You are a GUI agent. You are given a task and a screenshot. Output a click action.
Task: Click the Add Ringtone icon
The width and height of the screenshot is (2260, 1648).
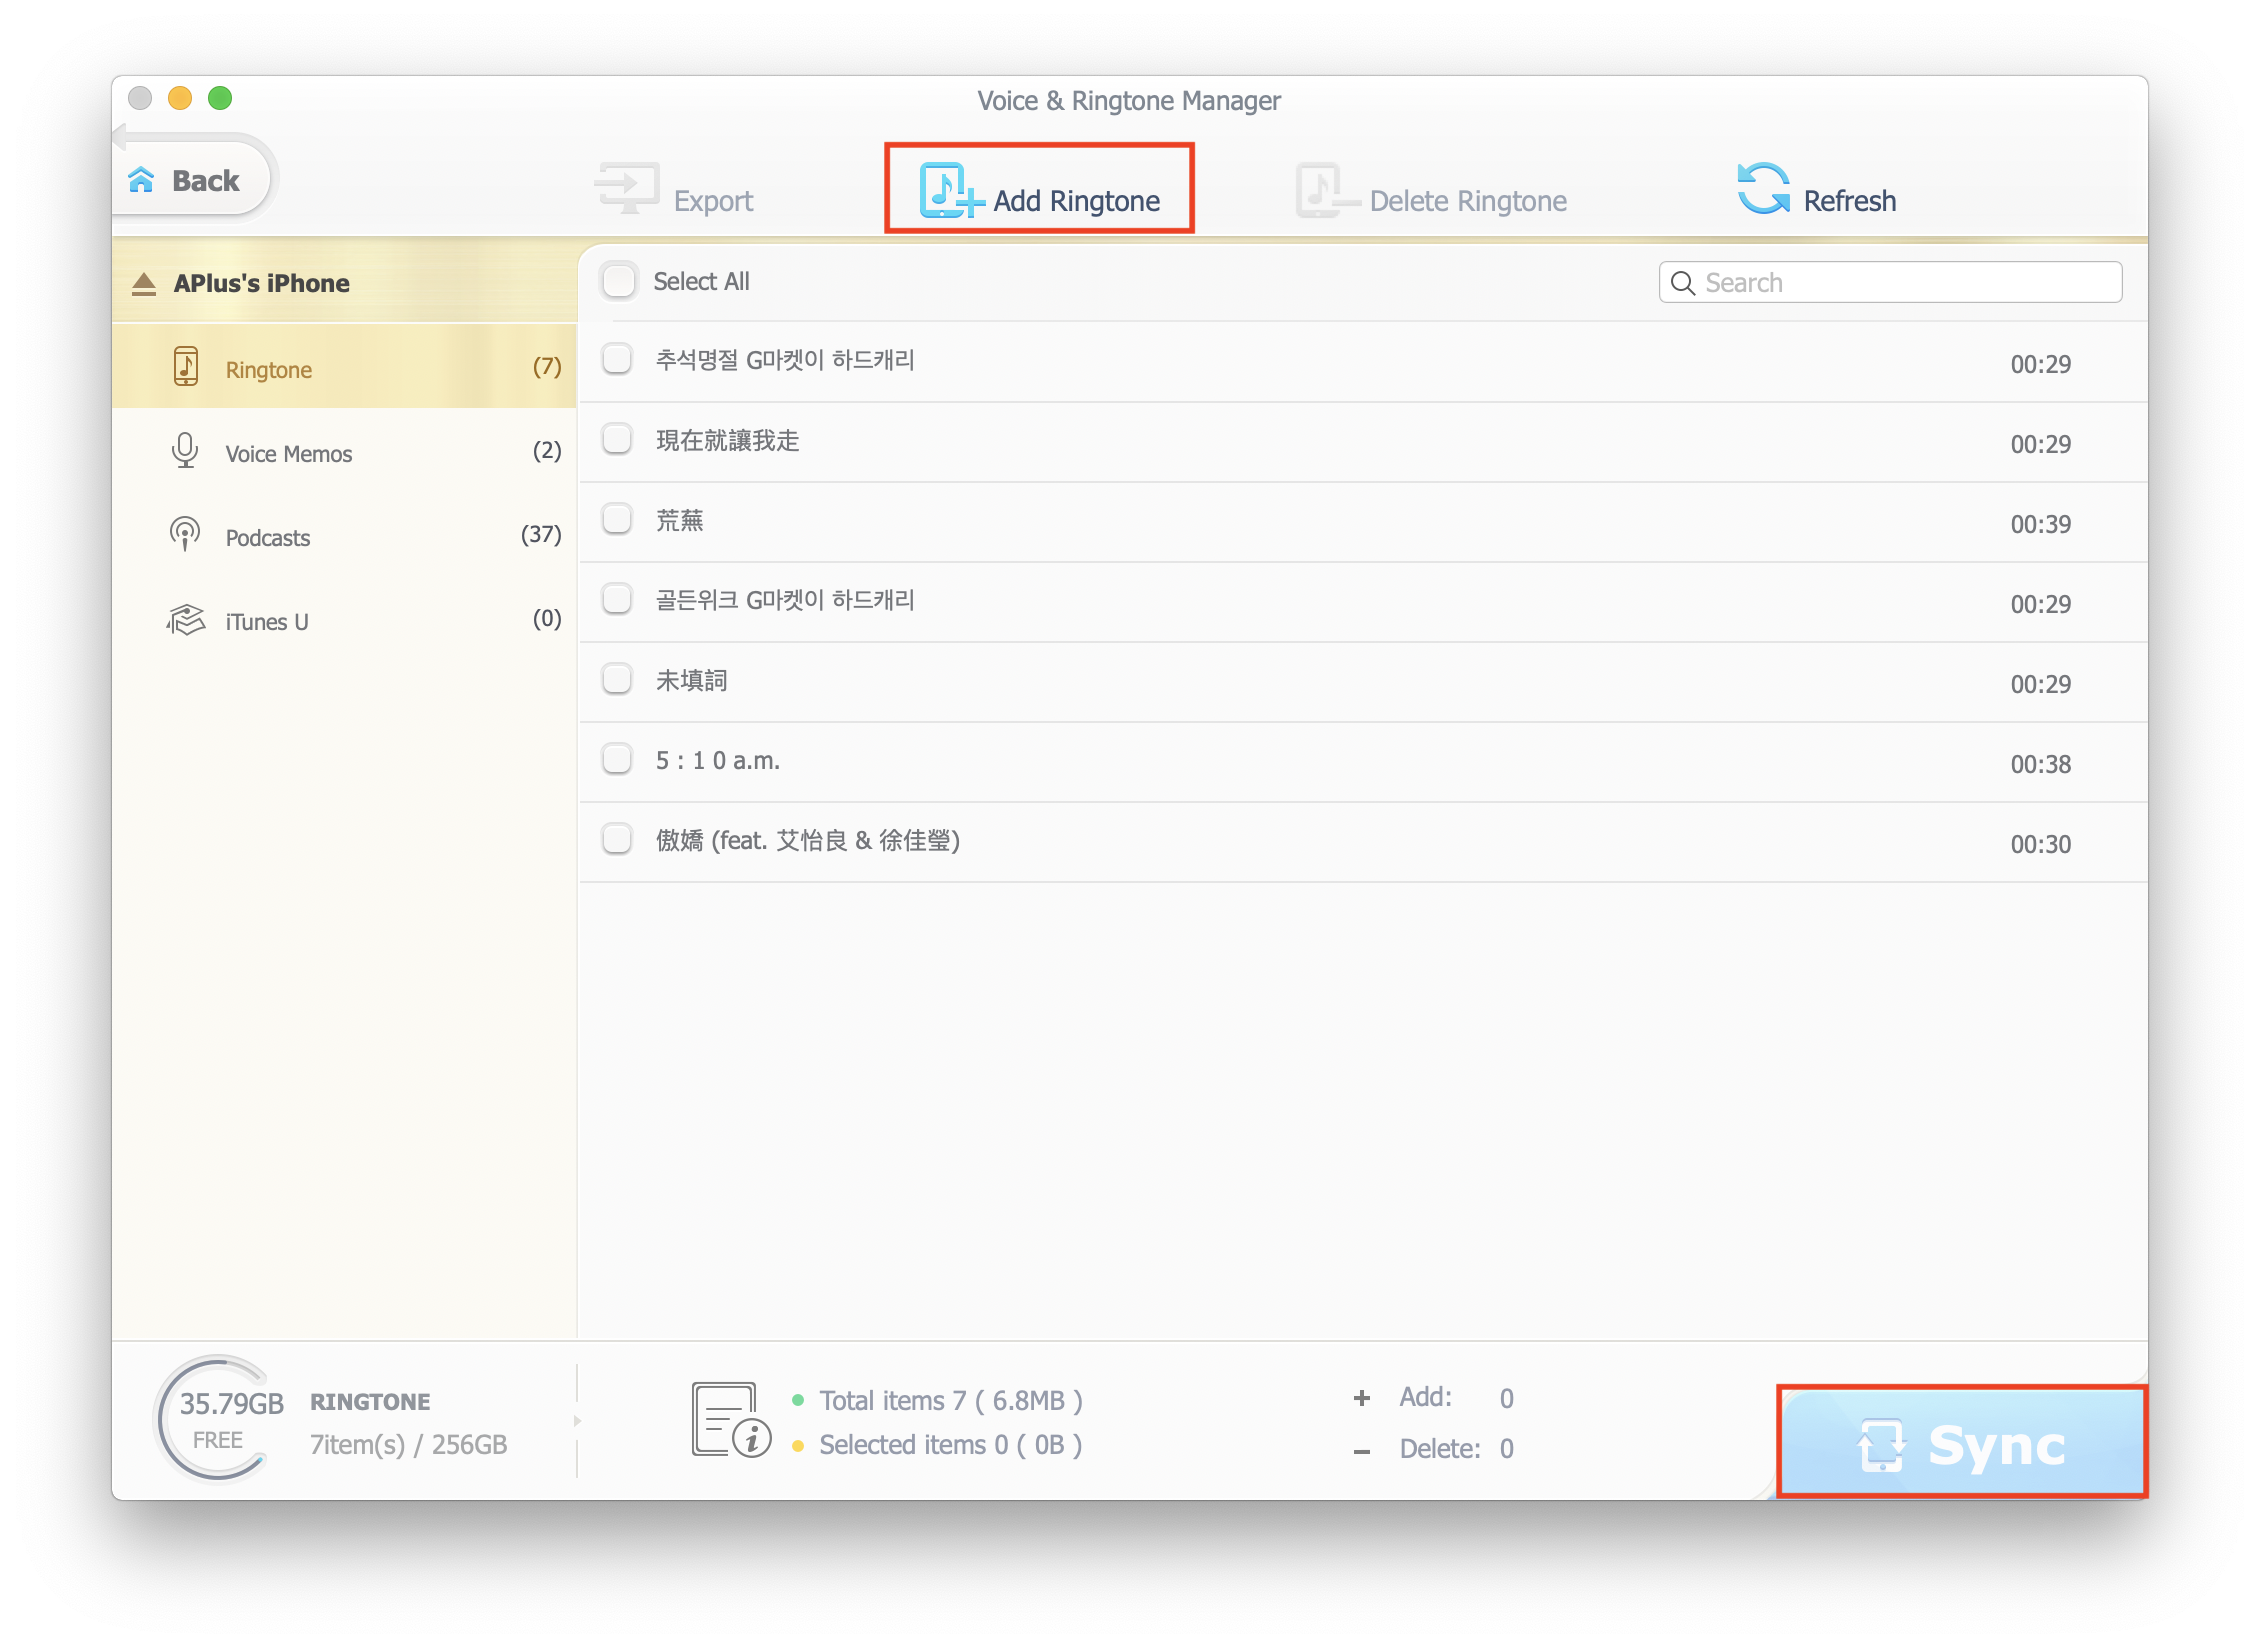pyautogui.click(x=951, y=190)
